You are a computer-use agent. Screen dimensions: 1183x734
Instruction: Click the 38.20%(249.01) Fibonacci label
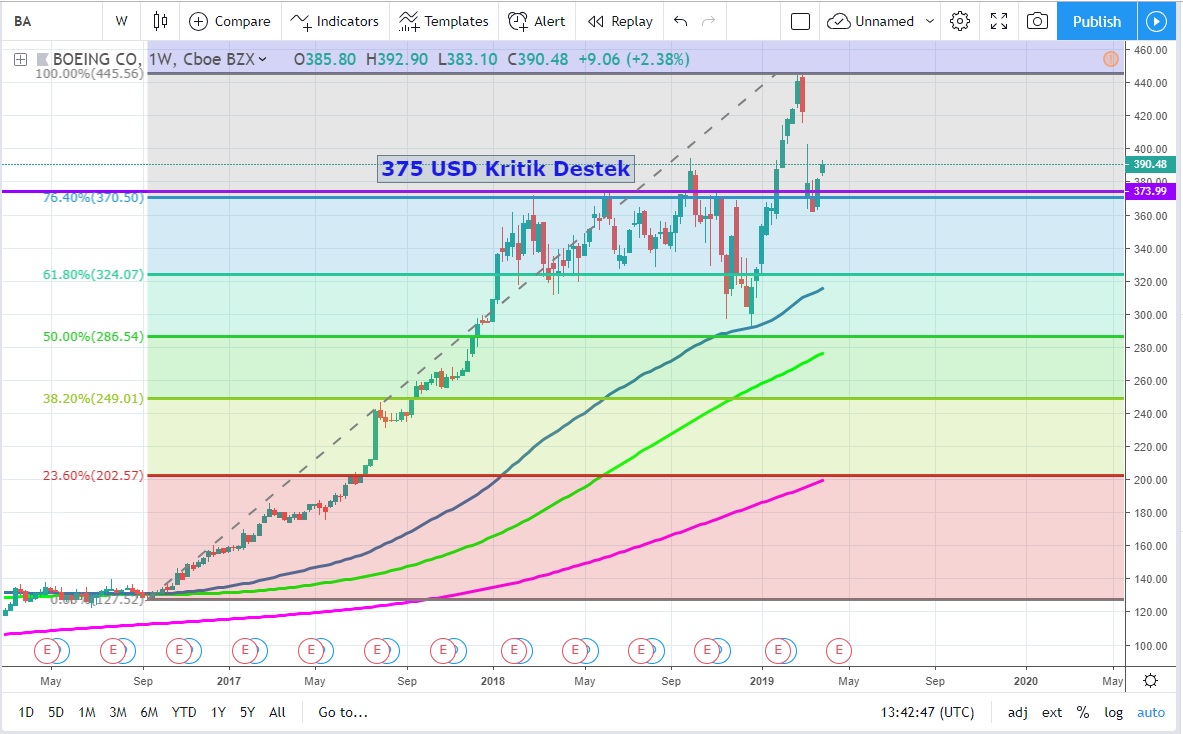pyautogui.click(x=93, y=398)
